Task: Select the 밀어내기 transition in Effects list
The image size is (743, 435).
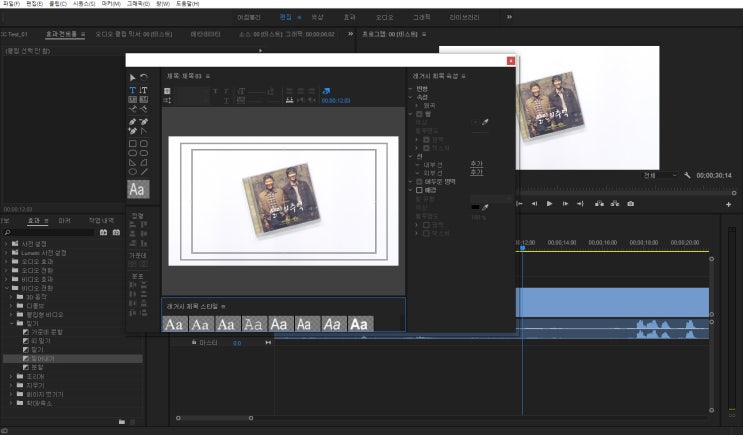Action: pyautogui.click(x=72, y=359)
